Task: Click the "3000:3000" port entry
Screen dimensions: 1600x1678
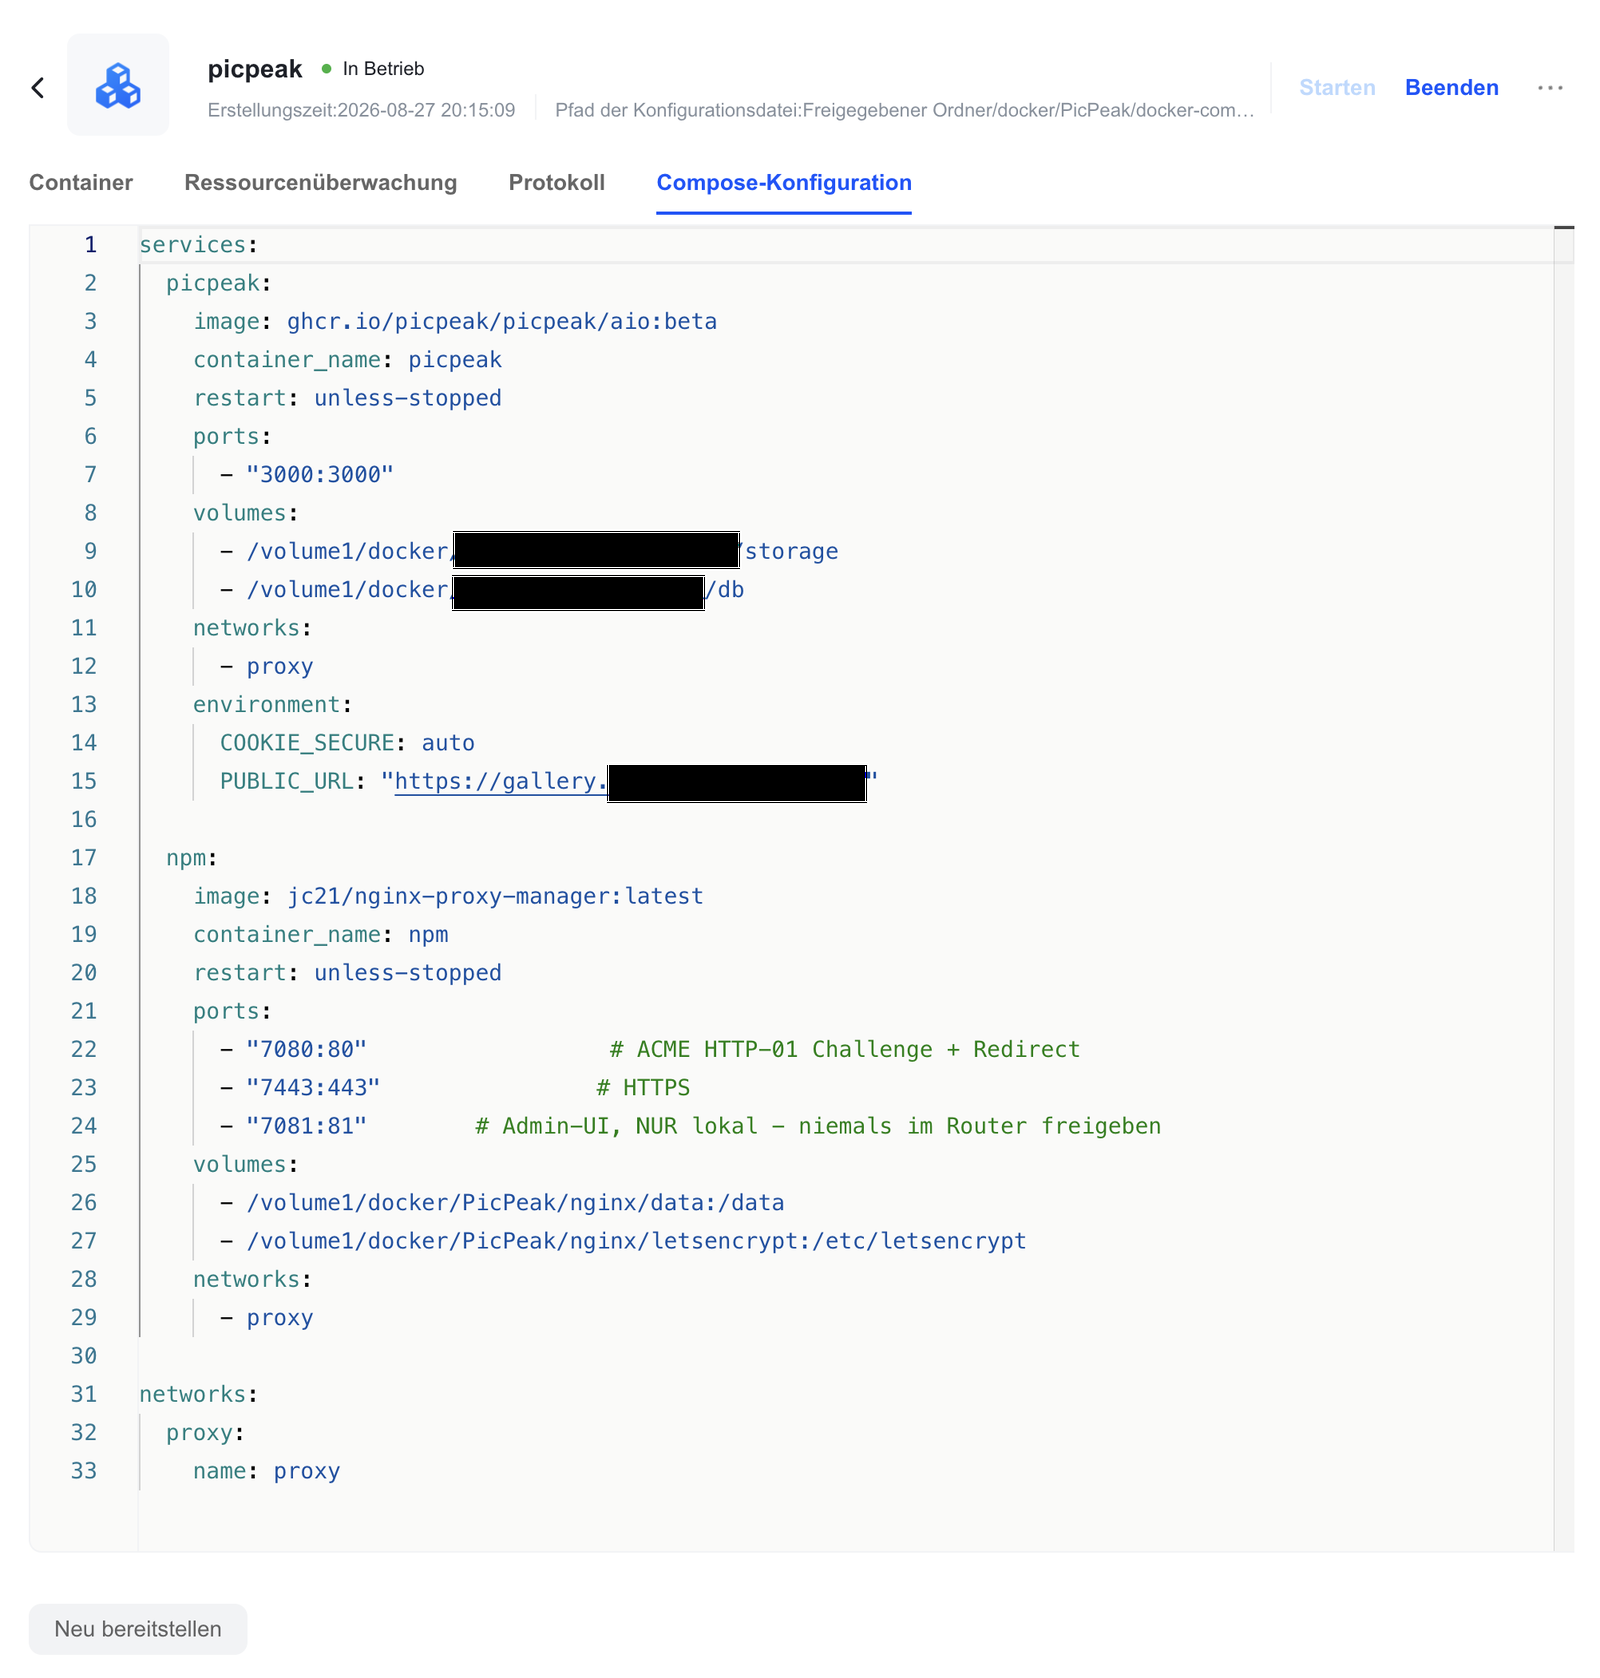Action: (x=320, y=475)
